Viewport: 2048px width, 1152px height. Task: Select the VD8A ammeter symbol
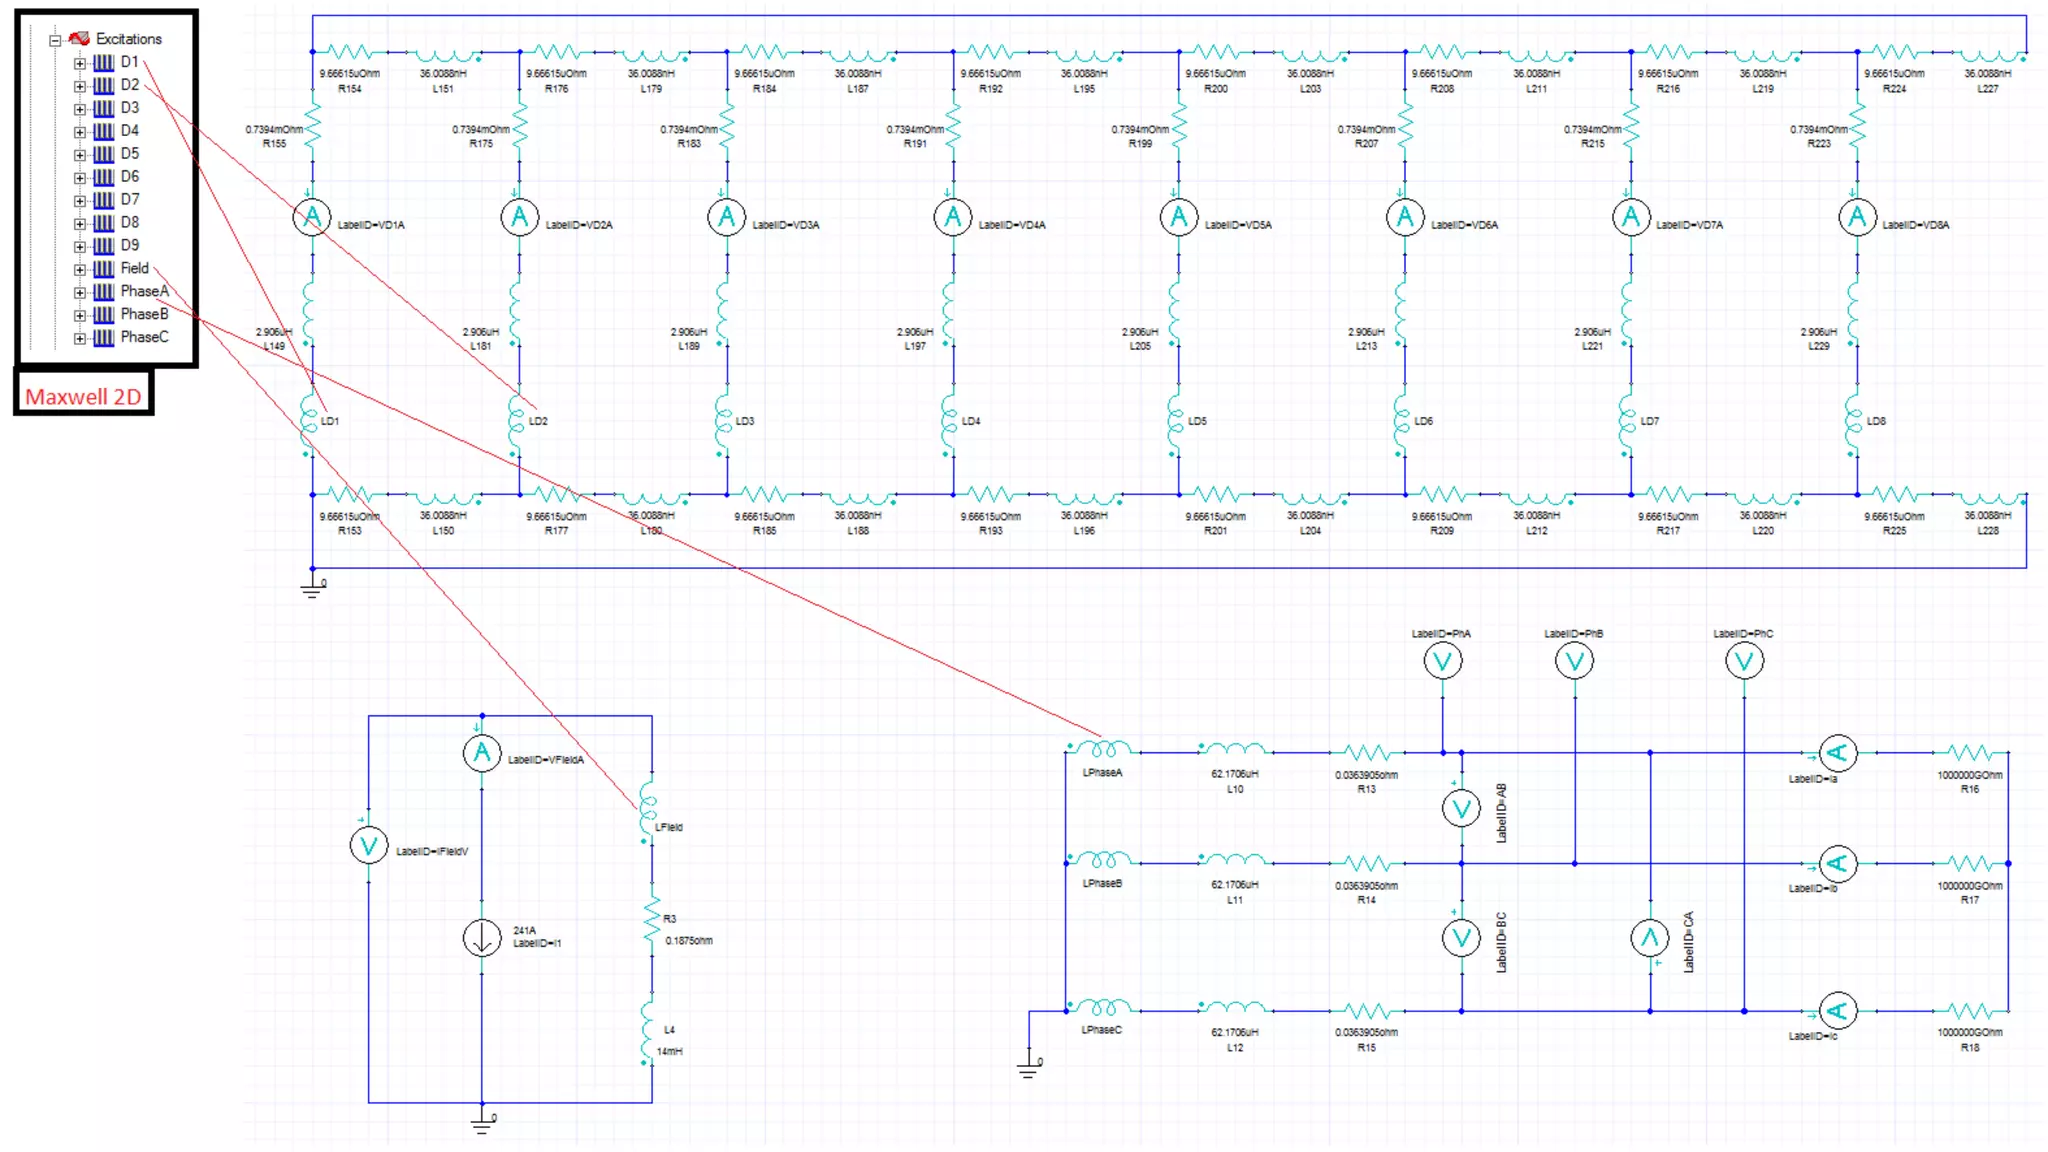(x=1857, y=217)
